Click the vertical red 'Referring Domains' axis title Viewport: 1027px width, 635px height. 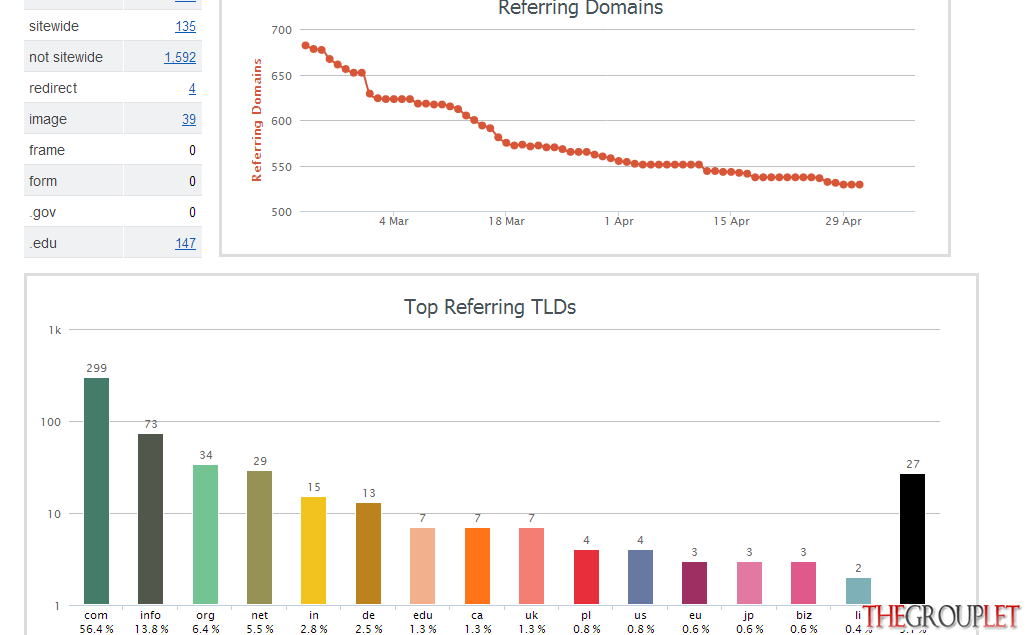point(257,120)
